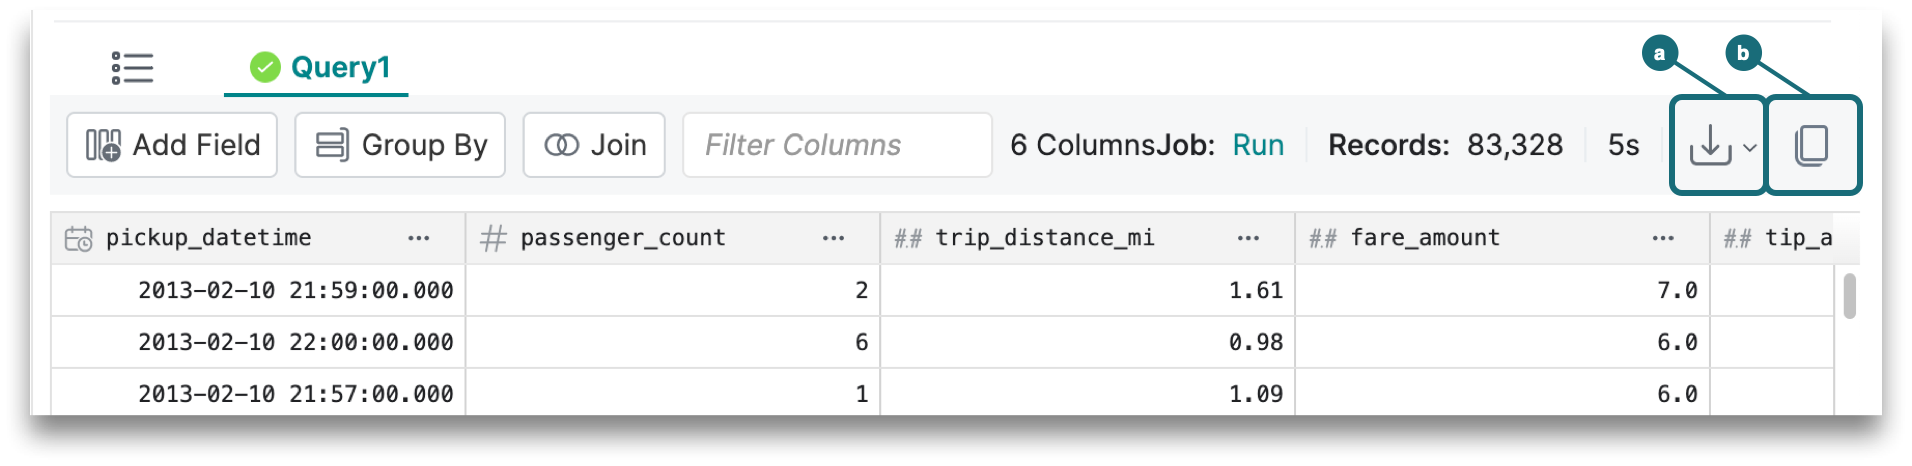Click the Group By button
The width and height of the screenshot is (1912, 466).
400,145
